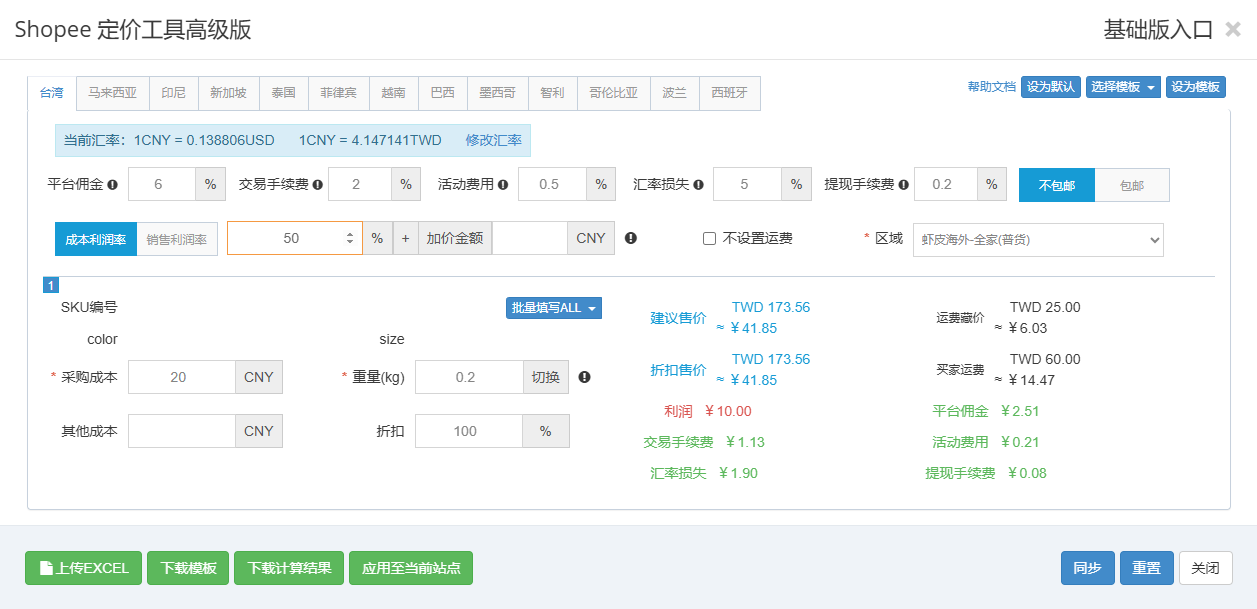The height and width of the screenshot is (609, 1257).
Task: Click the info icon after 加价金额 CNY field
Action: click(x=631, y=238)
